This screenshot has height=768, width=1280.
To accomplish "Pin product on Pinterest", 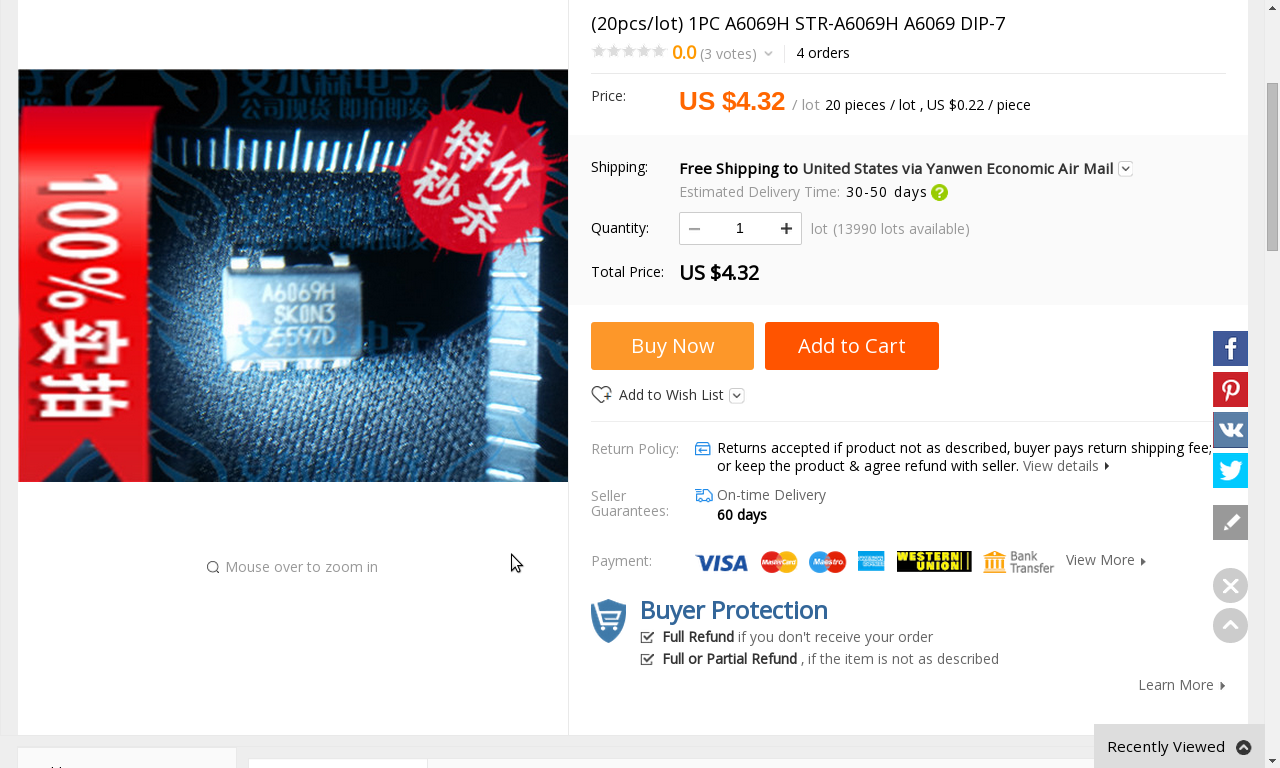I will pyautogui.click(x=1230, y=390).
